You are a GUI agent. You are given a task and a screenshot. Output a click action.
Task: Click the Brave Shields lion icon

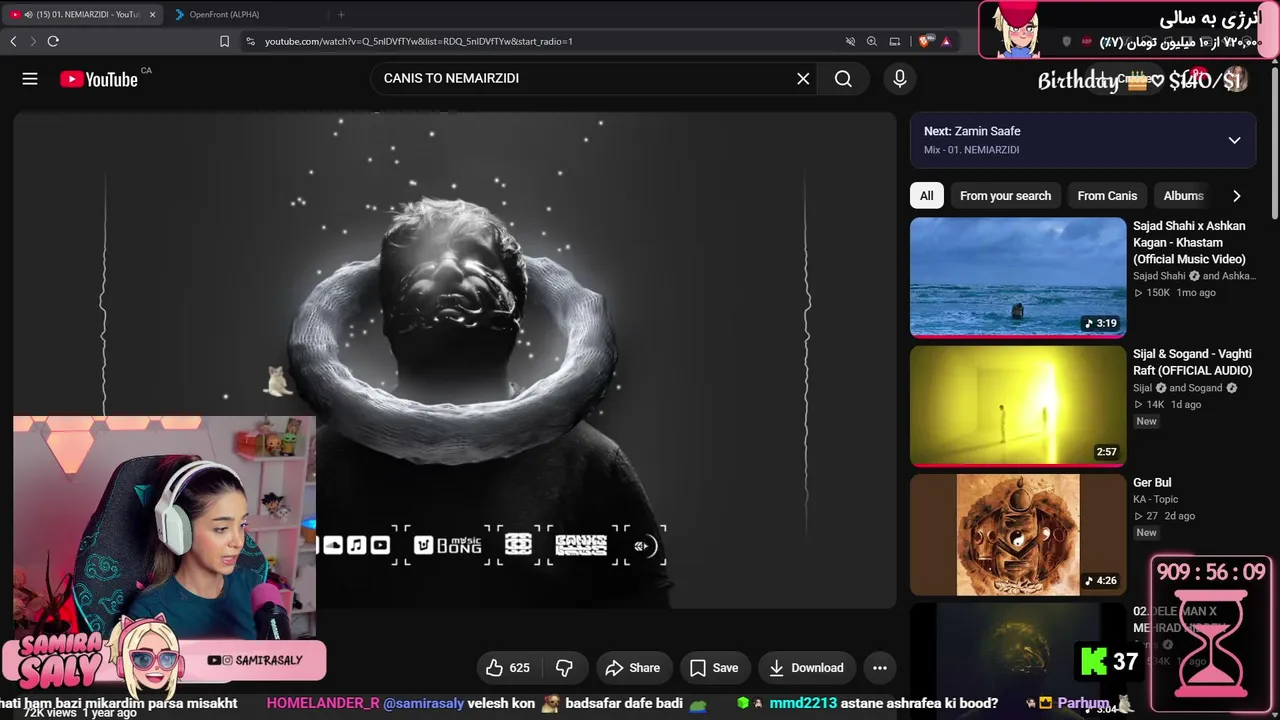pyautogui.click(x=924, y=41)
